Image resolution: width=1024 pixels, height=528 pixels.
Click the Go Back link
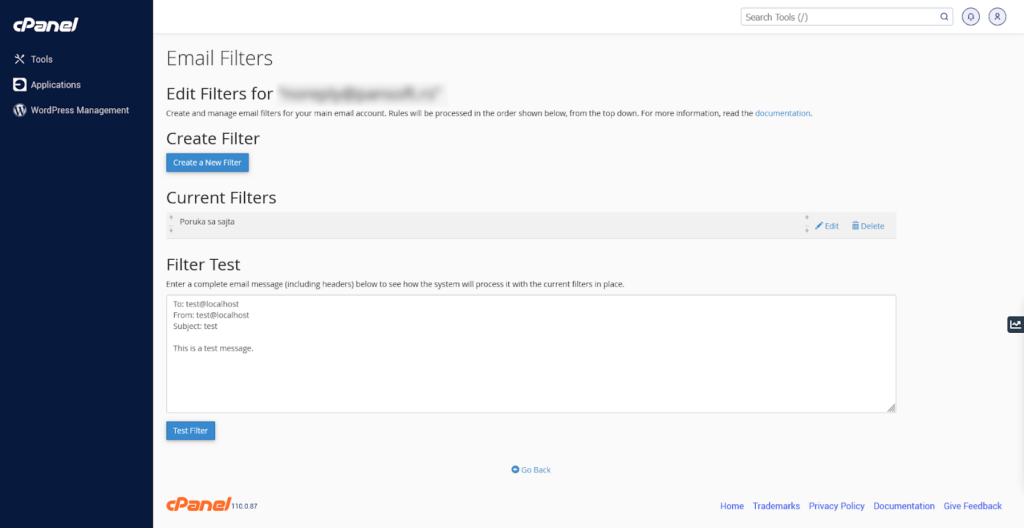(531, 470)
